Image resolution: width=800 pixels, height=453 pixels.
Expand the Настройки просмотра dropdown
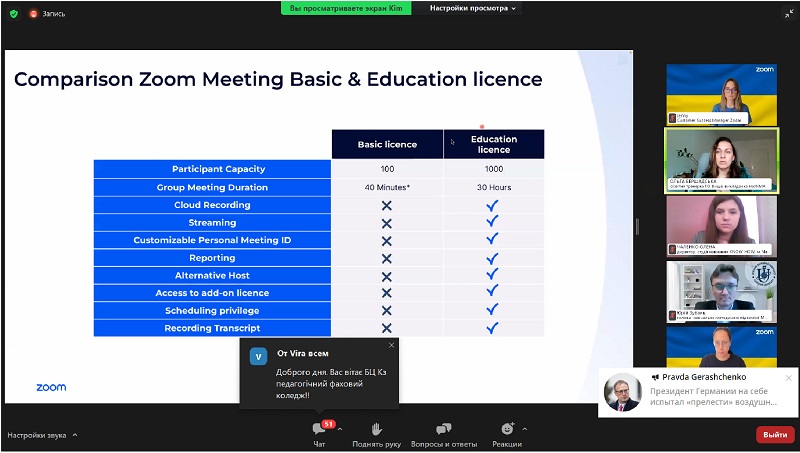pyautogui.click(x=472, y=8)
